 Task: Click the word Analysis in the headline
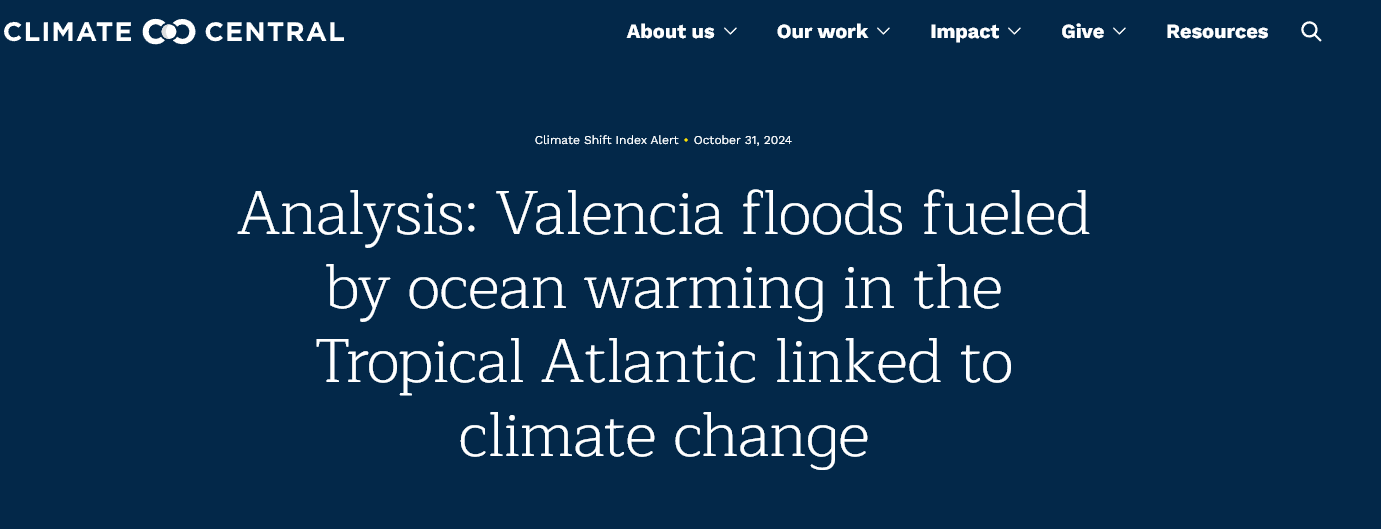tap(357, 213)
